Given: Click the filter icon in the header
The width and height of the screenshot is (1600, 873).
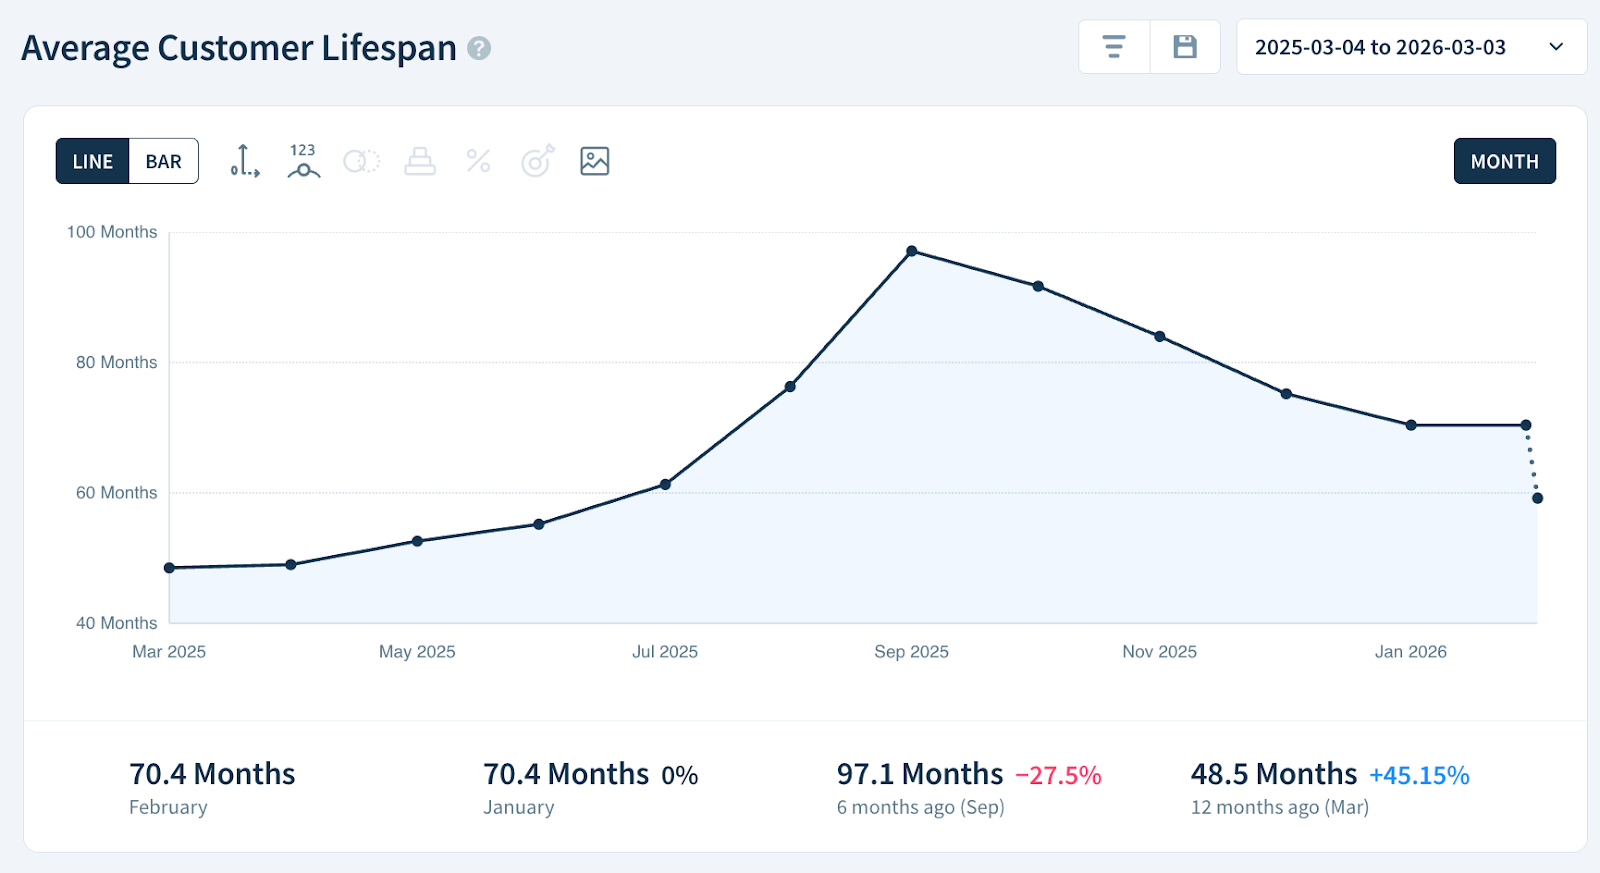Looking at the screenshot, I should click(1113, 46).
